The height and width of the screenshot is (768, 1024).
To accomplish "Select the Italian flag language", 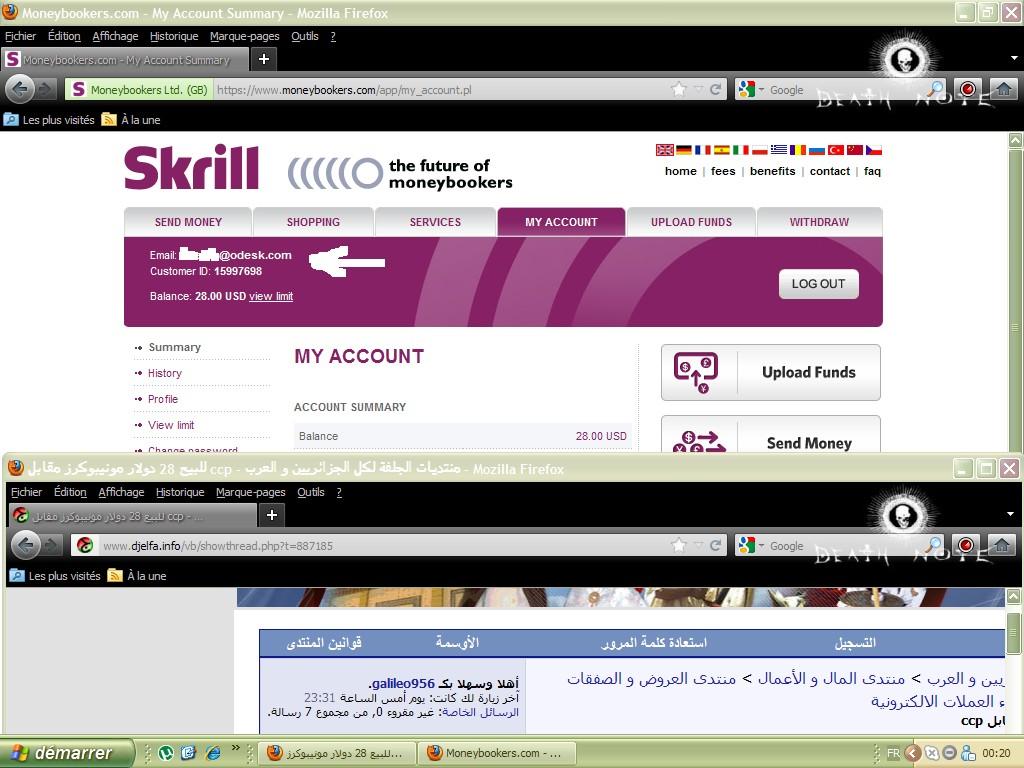I will point(740,150).
